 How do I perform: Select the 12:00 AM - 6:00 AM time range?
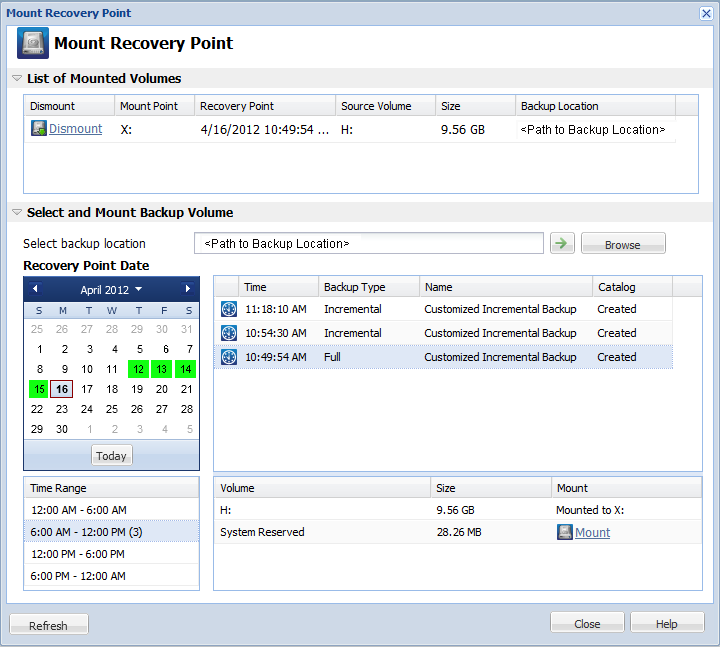tap(77, 510)
